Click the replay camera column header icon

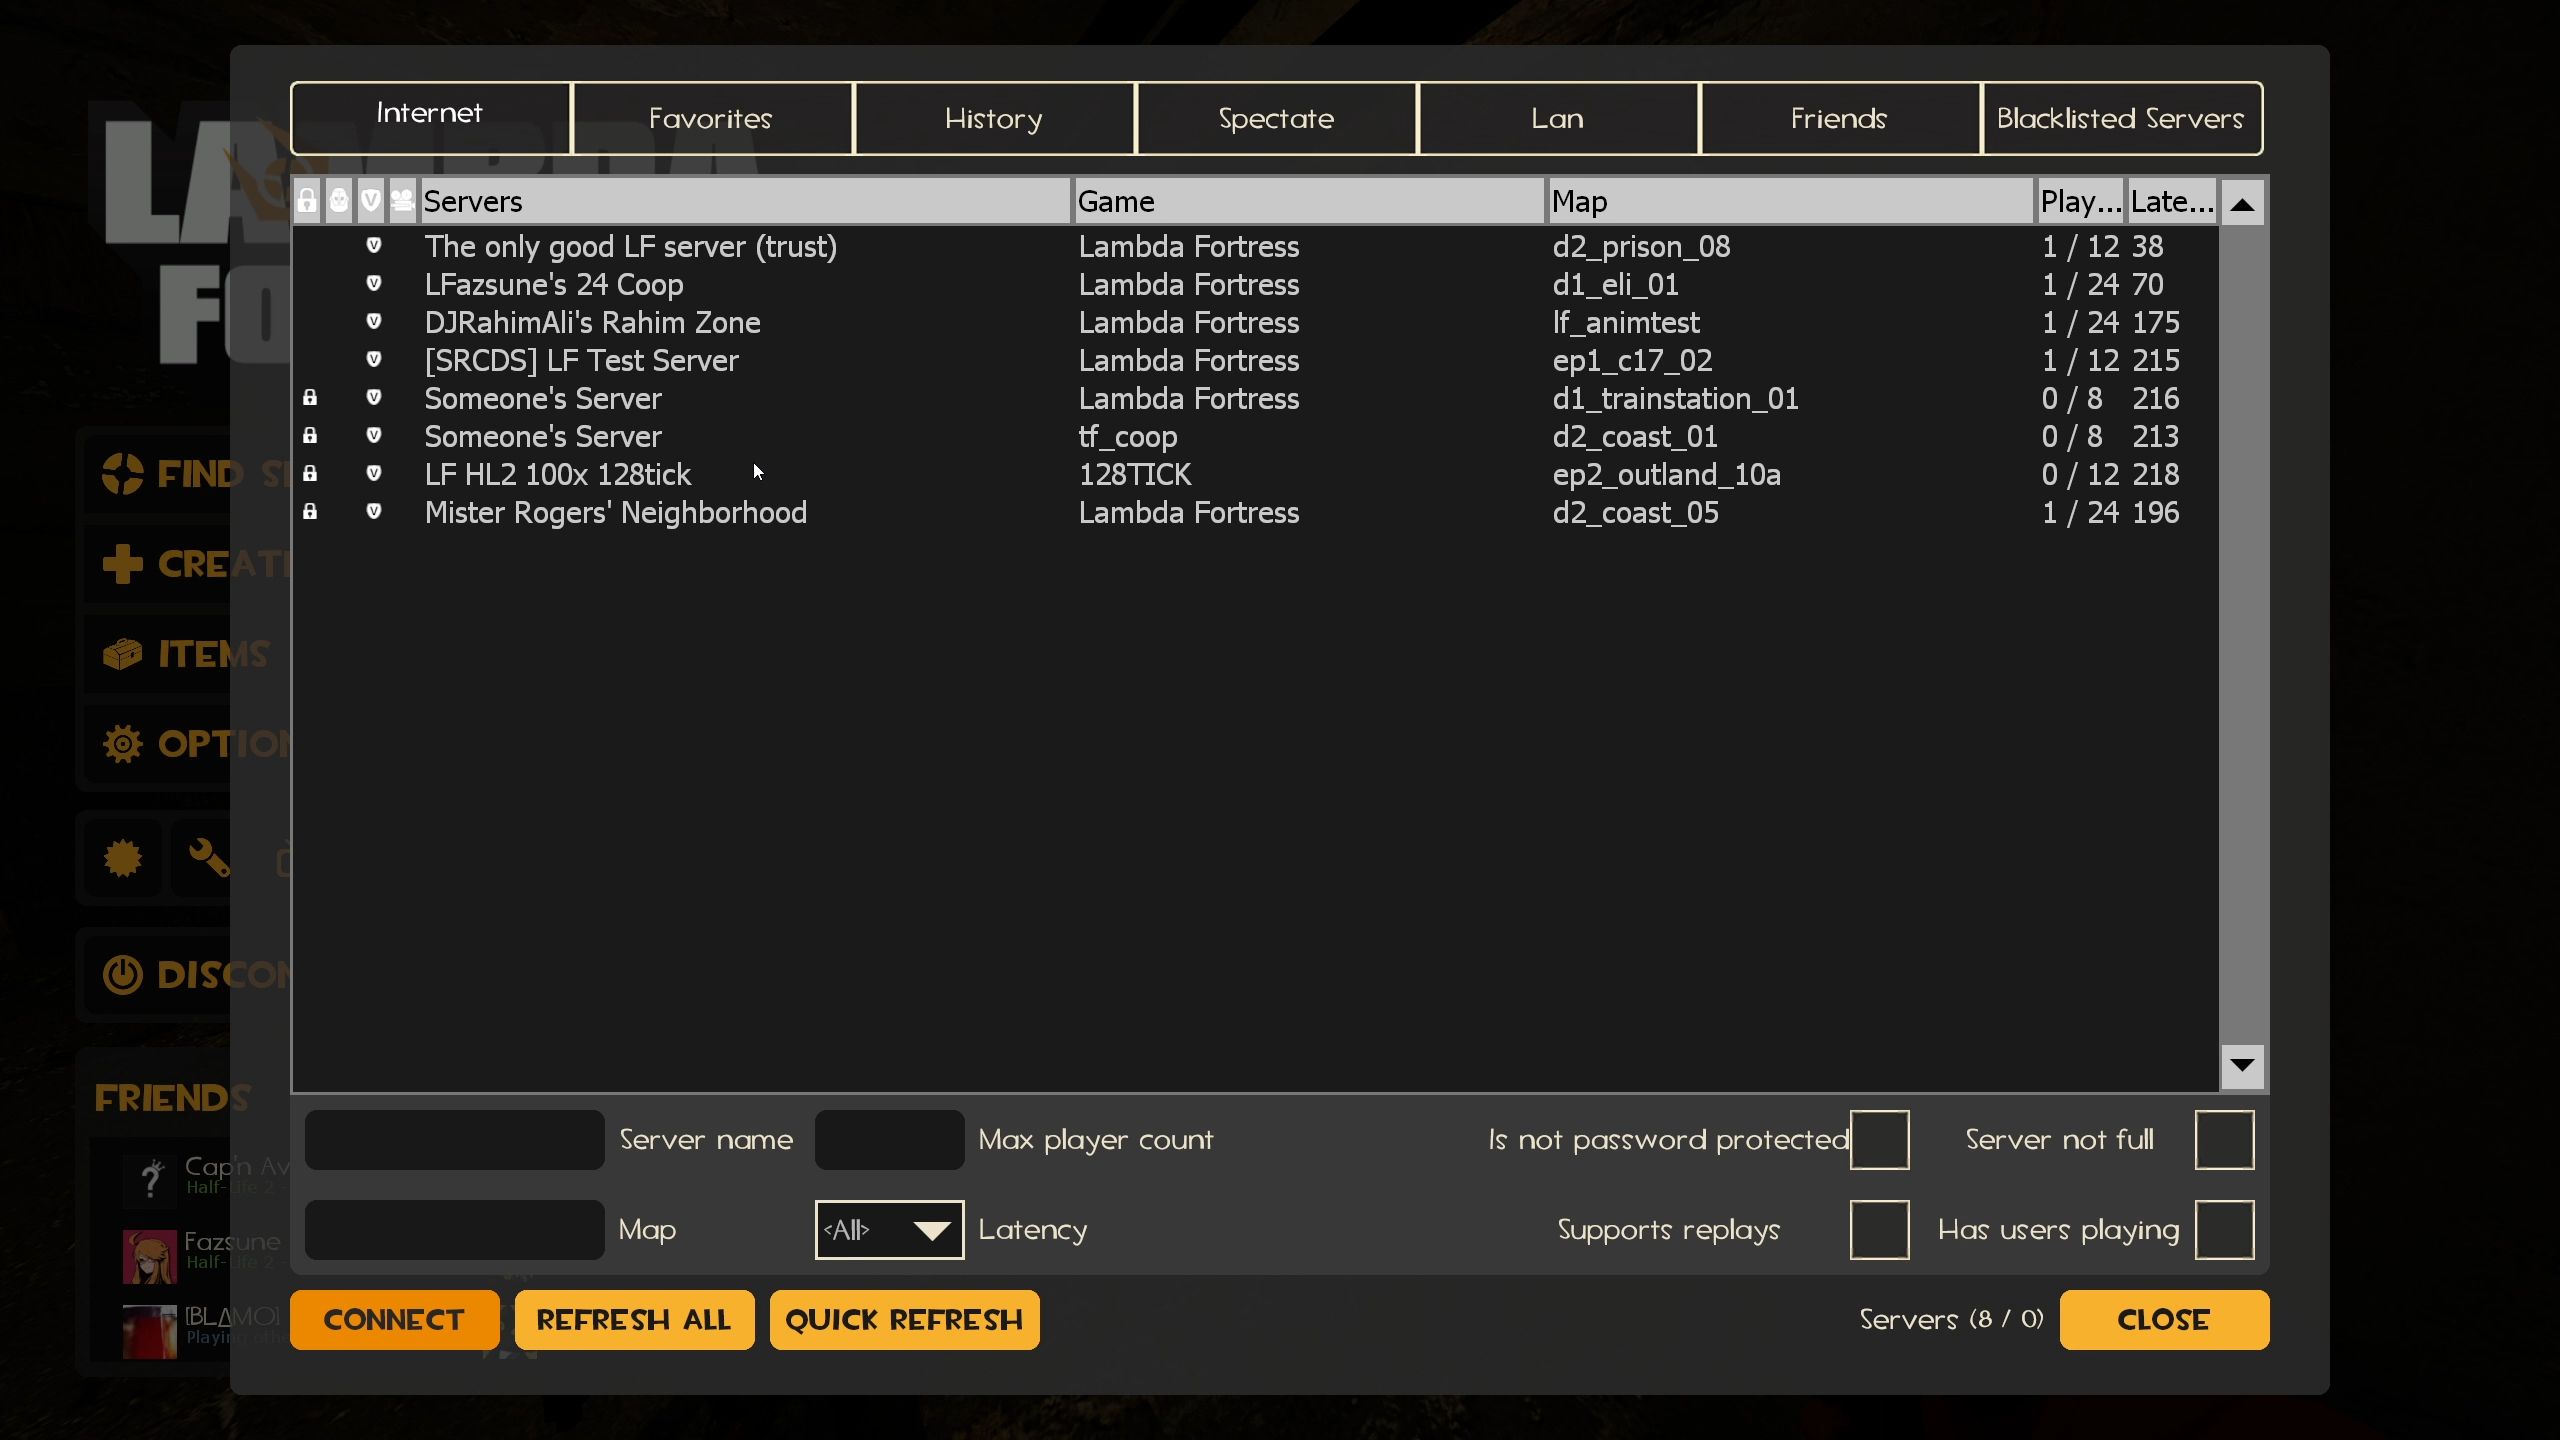[402, 201]
